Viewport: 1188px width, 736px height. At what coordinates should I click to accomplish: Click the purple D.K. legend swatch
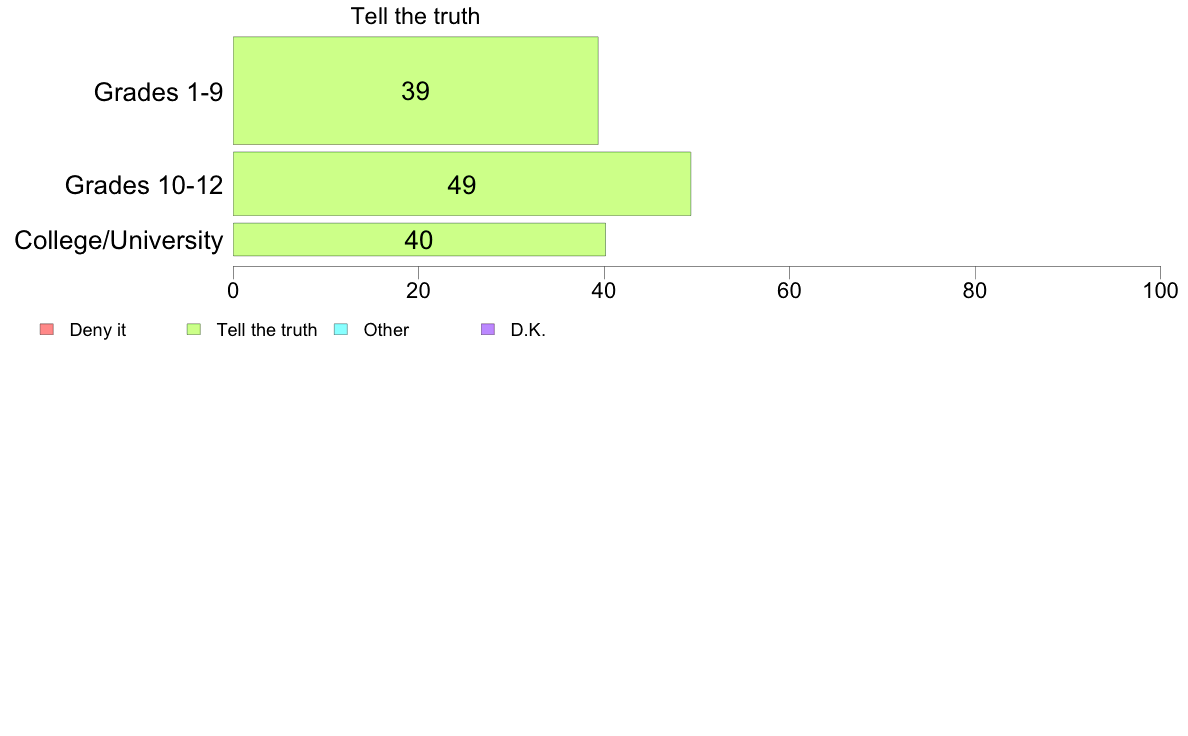pos(488,329)
